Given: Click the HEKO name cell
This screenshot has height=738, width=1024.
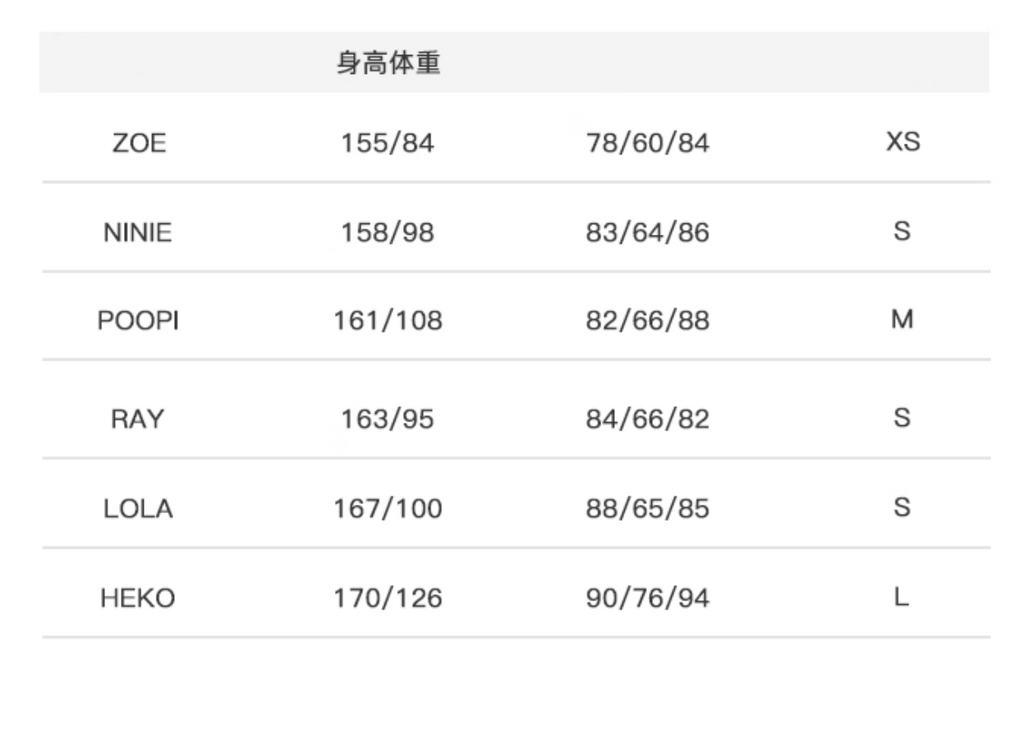Looking at the screenshot, I should pyautogui.click(x=138, y=599).
